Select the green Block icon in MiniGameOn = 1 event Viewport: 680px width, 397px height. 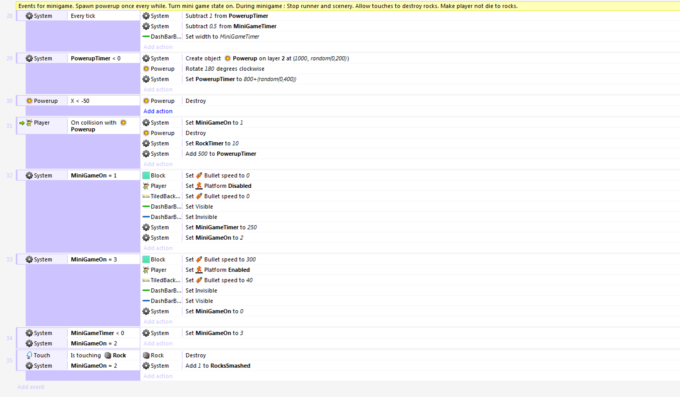pyautogui.click(x=146, y=175)
